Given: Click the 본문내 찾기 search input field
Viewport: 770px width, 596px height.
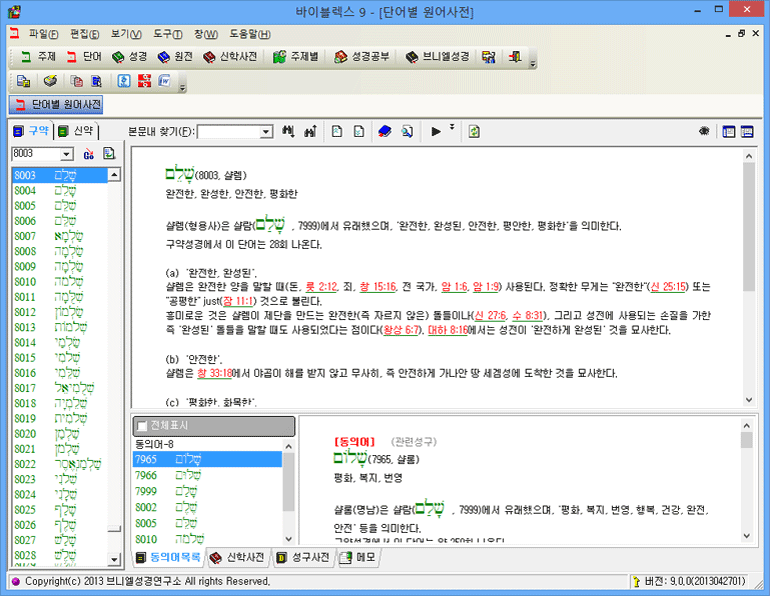Looking at the screenshot, I should [x=229, y=132].
